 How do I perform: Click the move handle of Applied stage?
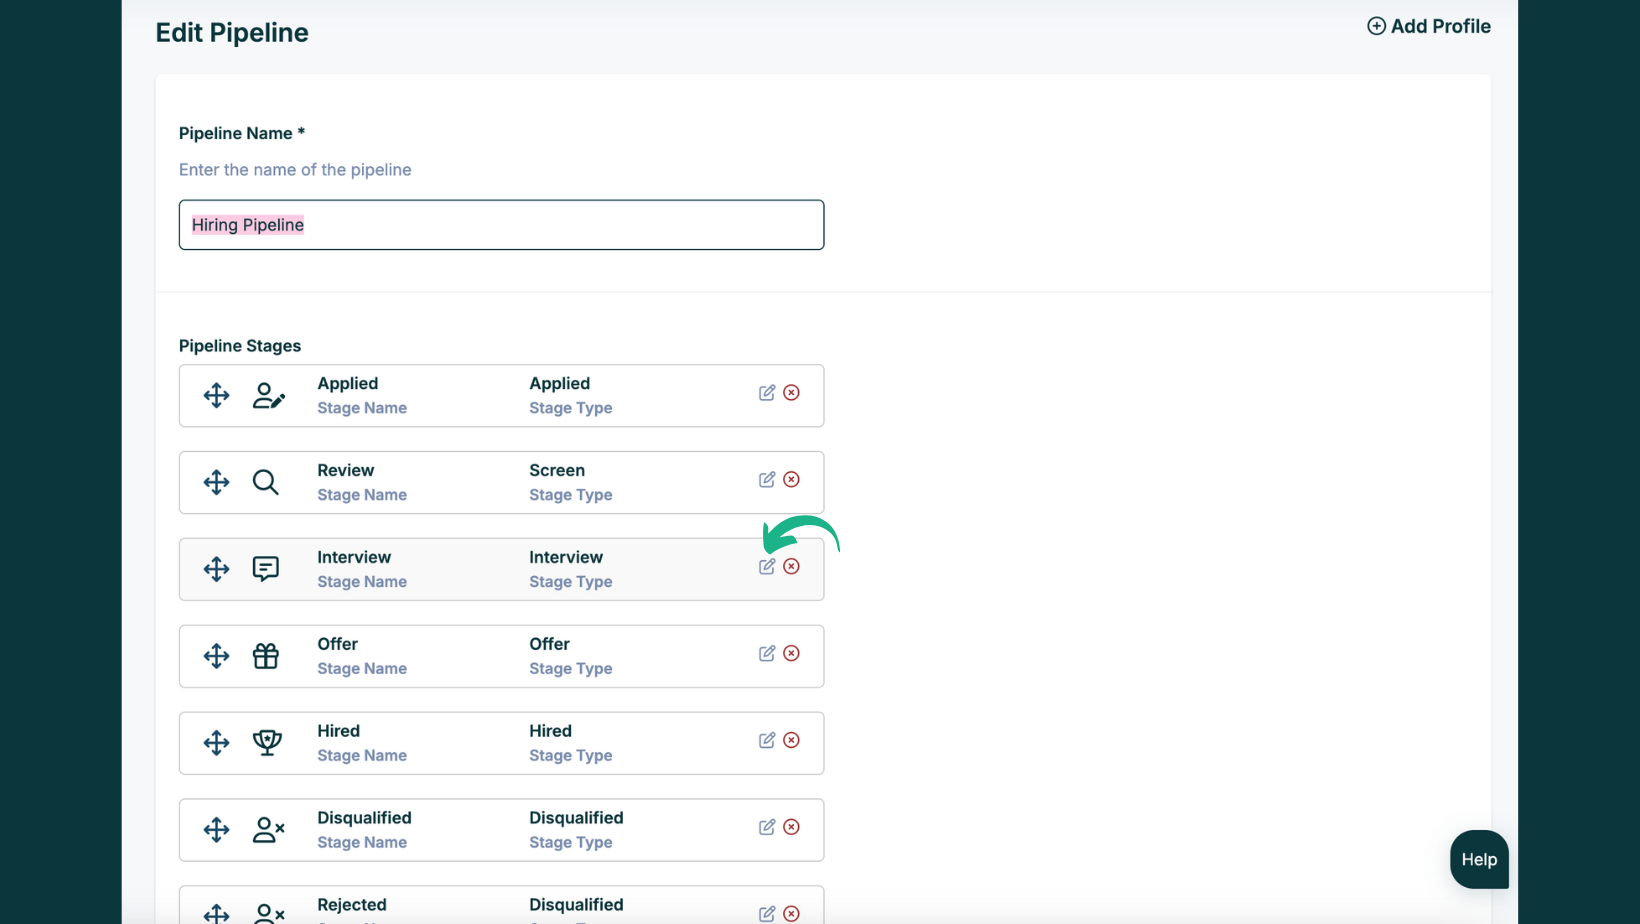tap(216, 396)
